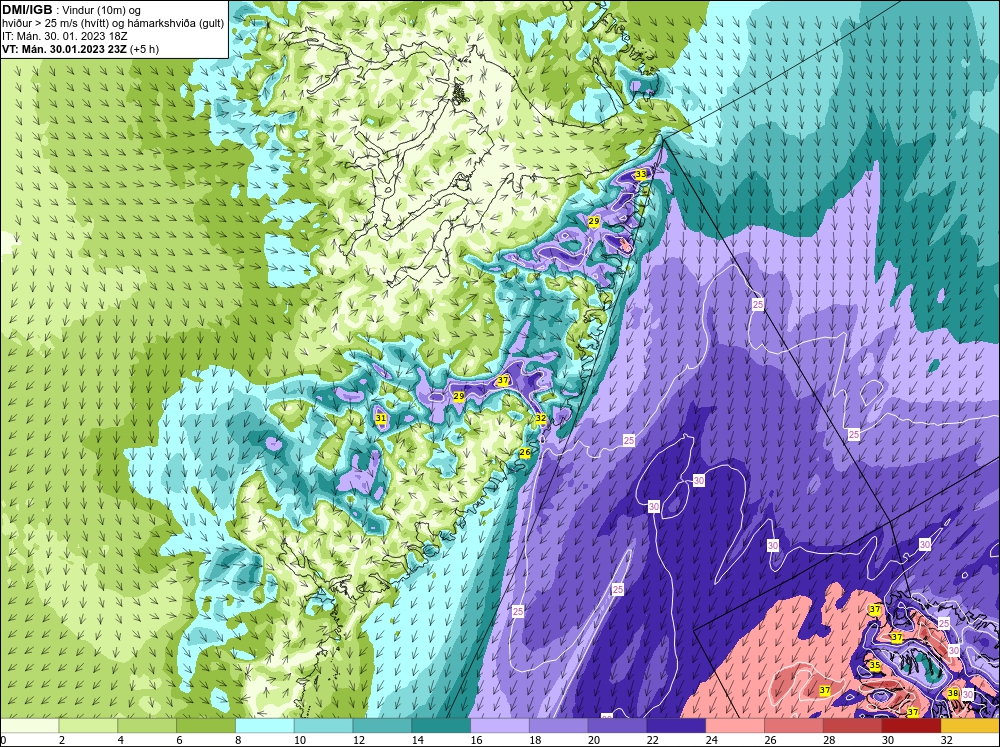Click the 6–8 m/s olive green legend swatch
This screenshot has width=1000, height=747.
[206, 726]
